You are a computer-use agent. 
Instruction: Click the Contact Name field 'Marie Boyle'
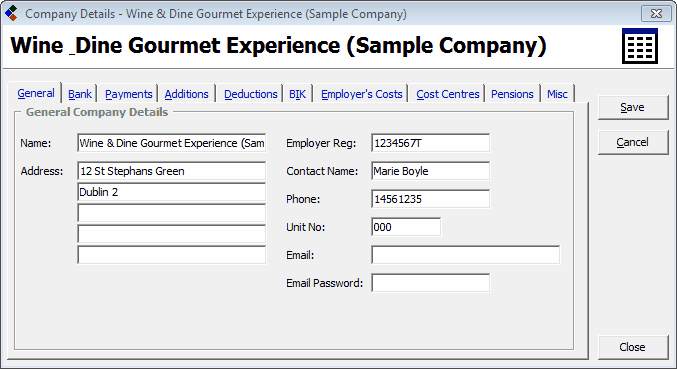coord(430,171)
